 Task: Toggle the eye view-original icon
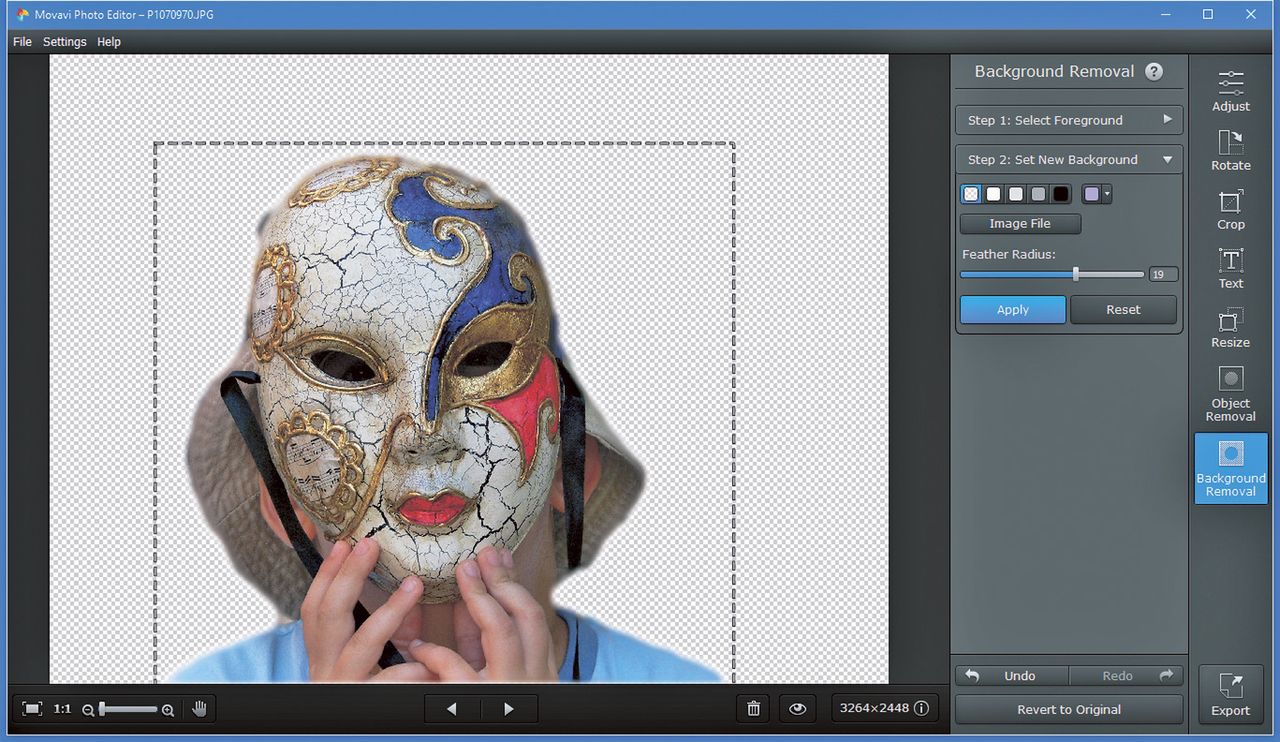pos(797,709)
